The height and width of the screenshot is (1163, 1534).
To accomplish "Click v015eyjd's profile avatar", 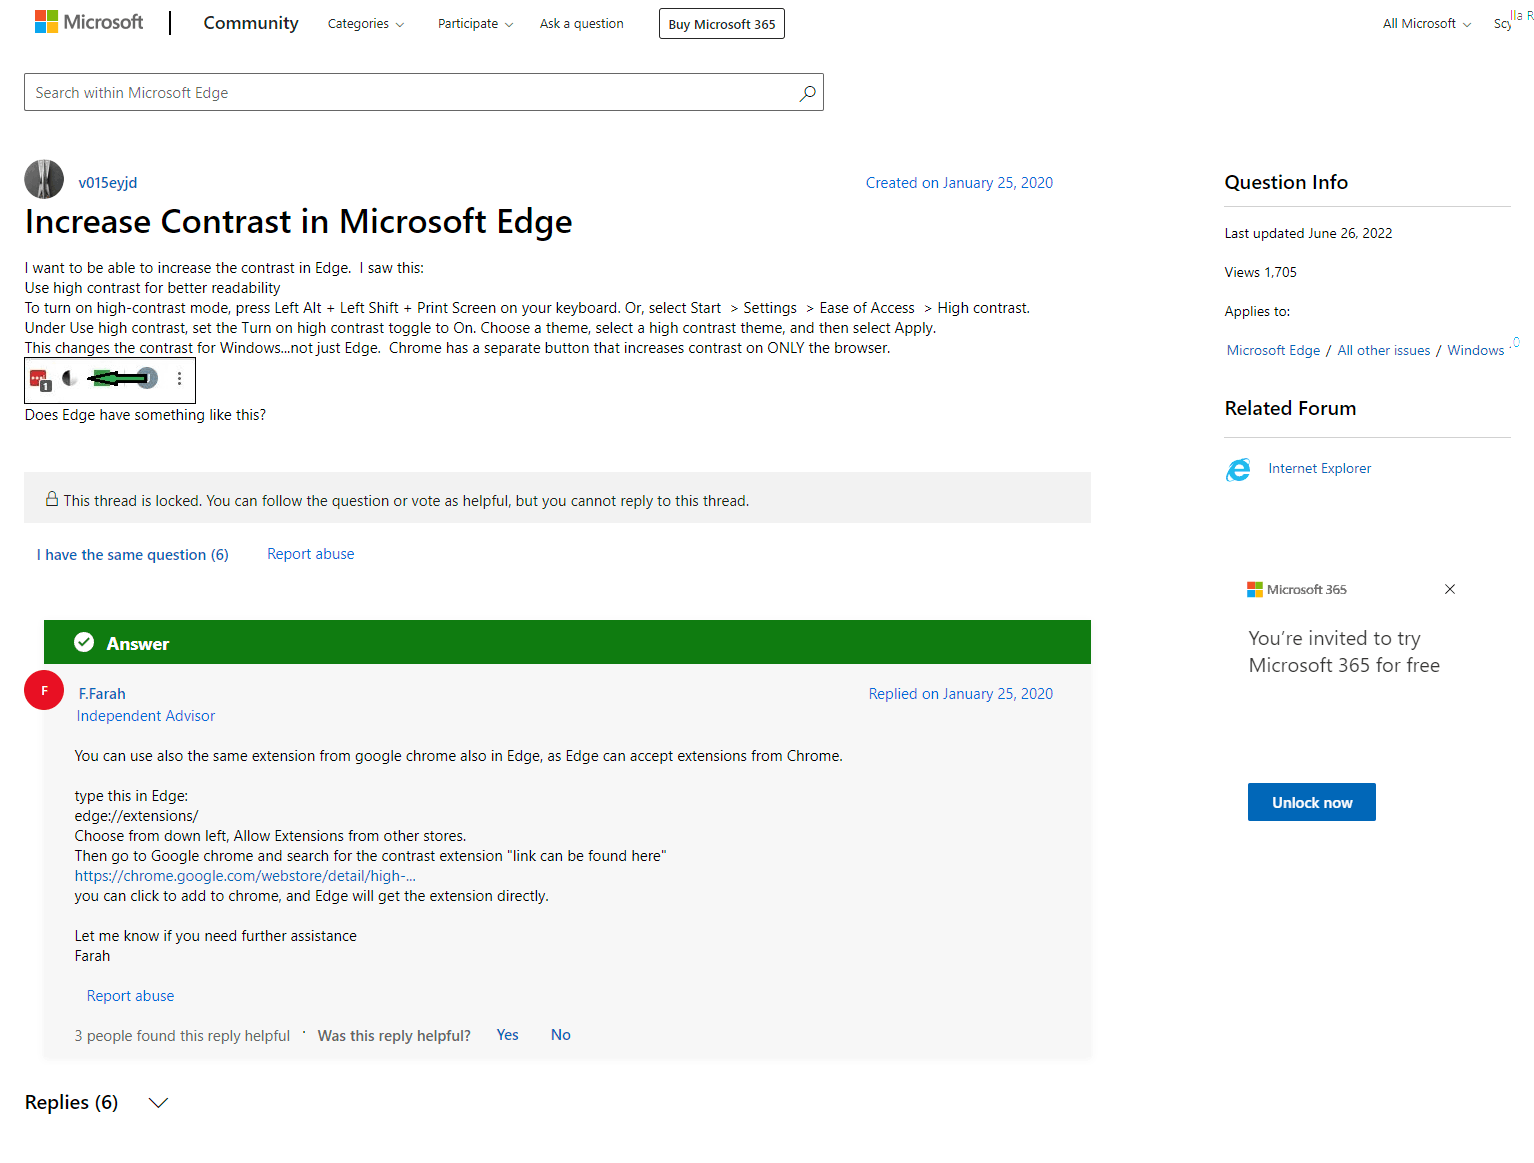I will [x=44, y=180].
